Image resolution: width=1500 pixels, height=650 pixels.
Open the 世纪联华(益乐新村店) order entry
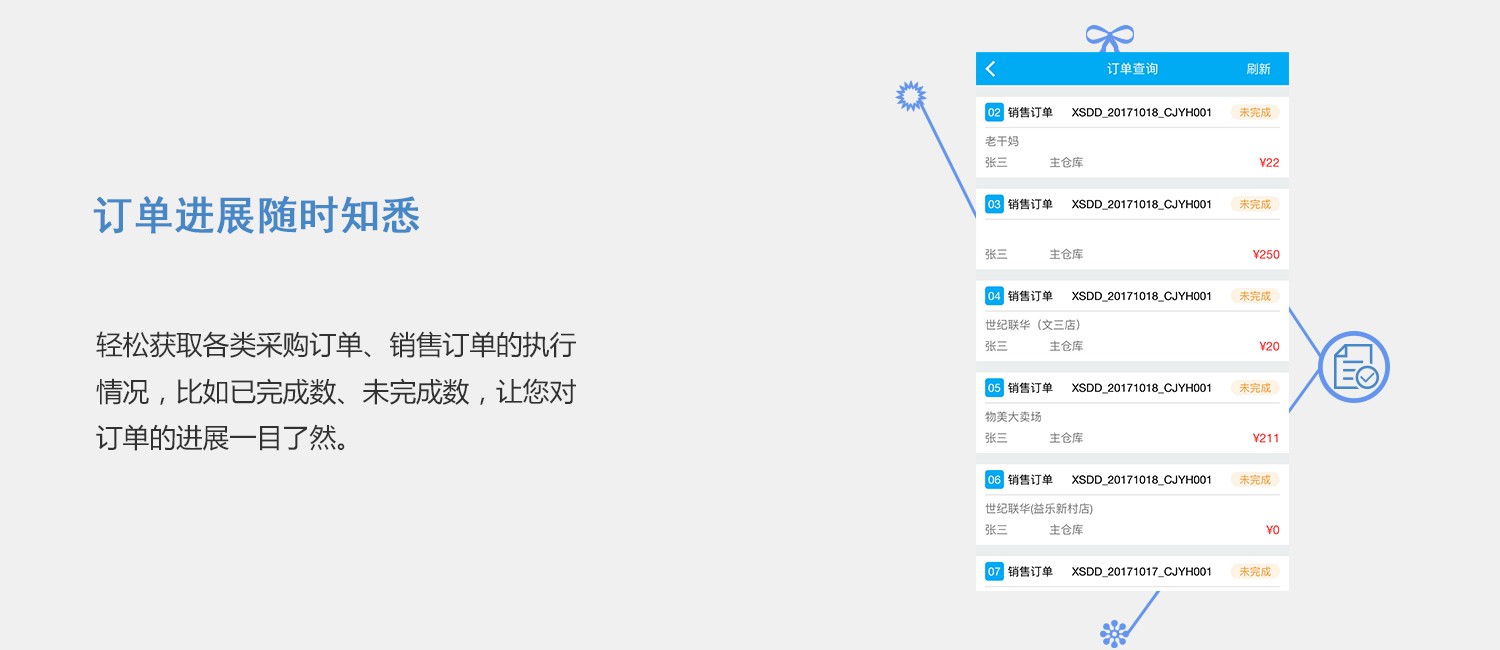click(x=1038, y=509)
